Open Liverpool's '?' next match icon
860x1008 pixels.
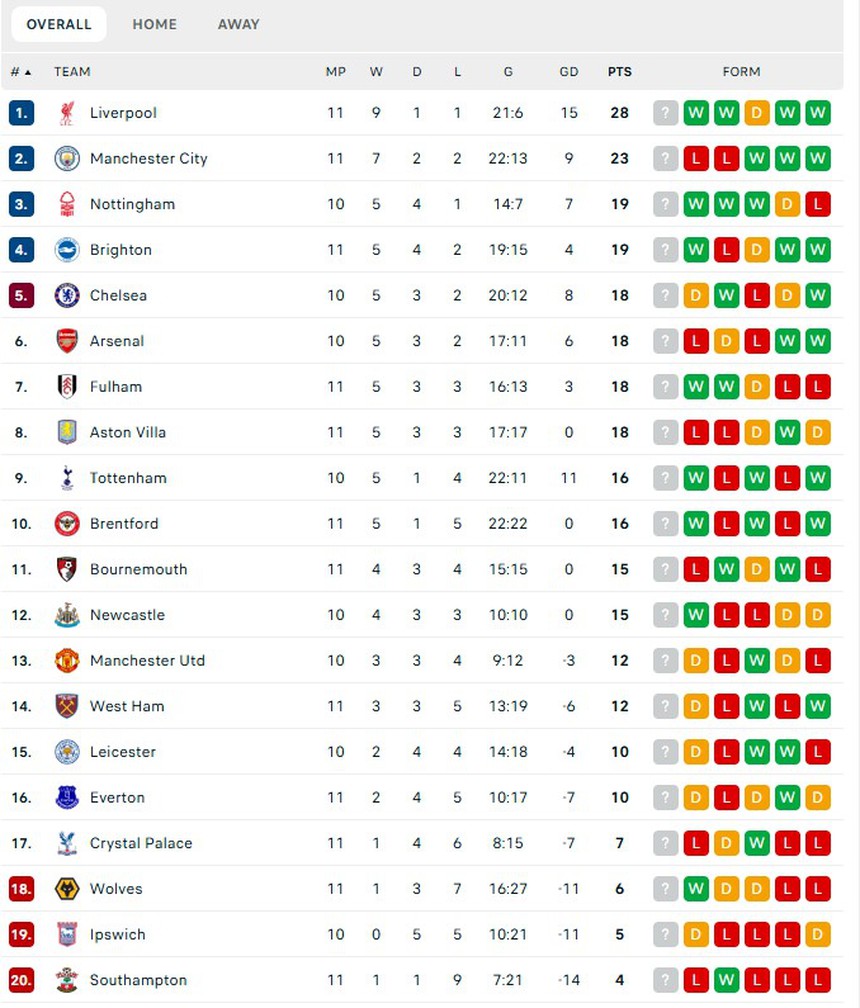pyautogui.click(x=665, y=113)
